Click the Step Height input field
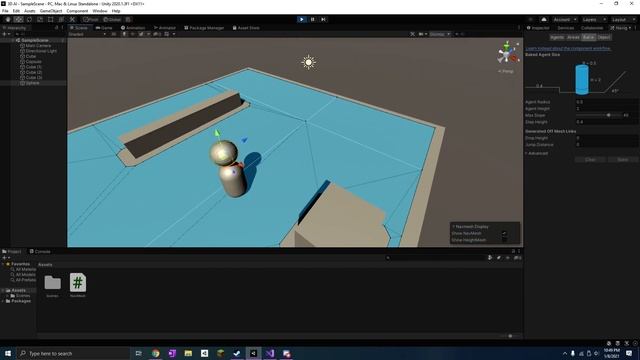This screenshot has width=640, height=360. tap(607, 122)
